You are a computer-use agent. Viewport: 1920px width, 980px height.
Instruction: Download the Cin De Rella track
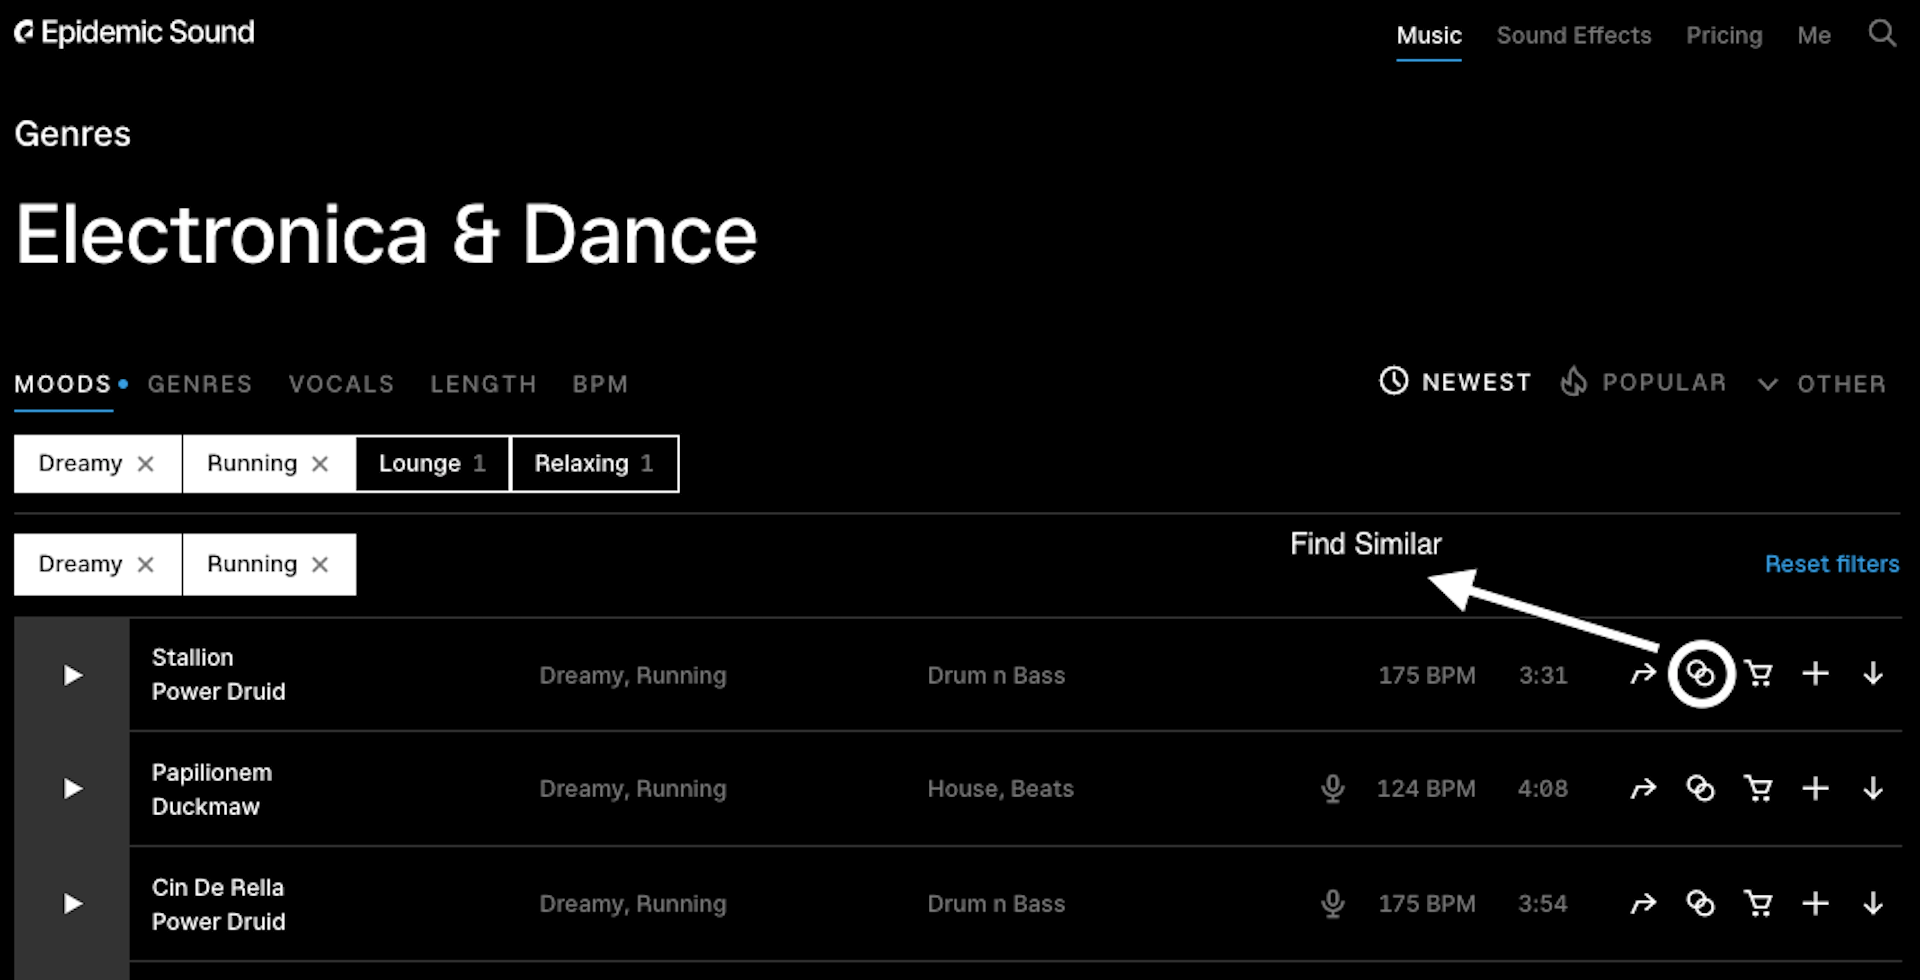tap(1873, 904)
